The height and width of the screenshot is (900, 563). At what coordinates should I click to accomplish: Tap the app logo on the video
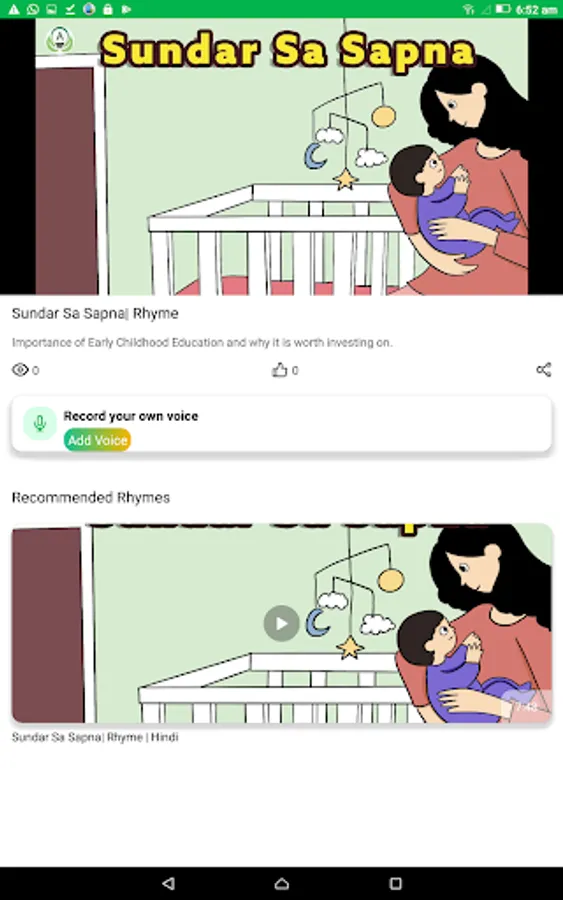coord(59,40)
